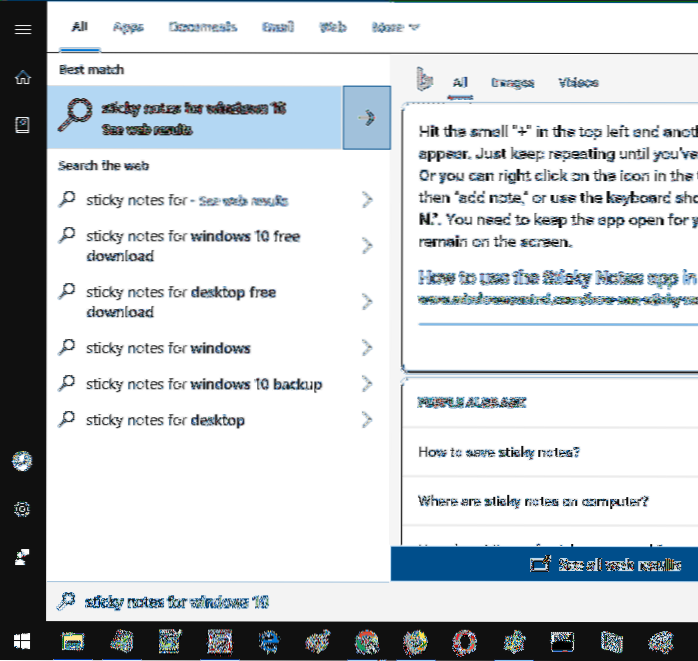Expand arrow for 'sticky notes for desktop' suggestion
The height and width of the screenshot is (661, 698).
click(367, 420)
